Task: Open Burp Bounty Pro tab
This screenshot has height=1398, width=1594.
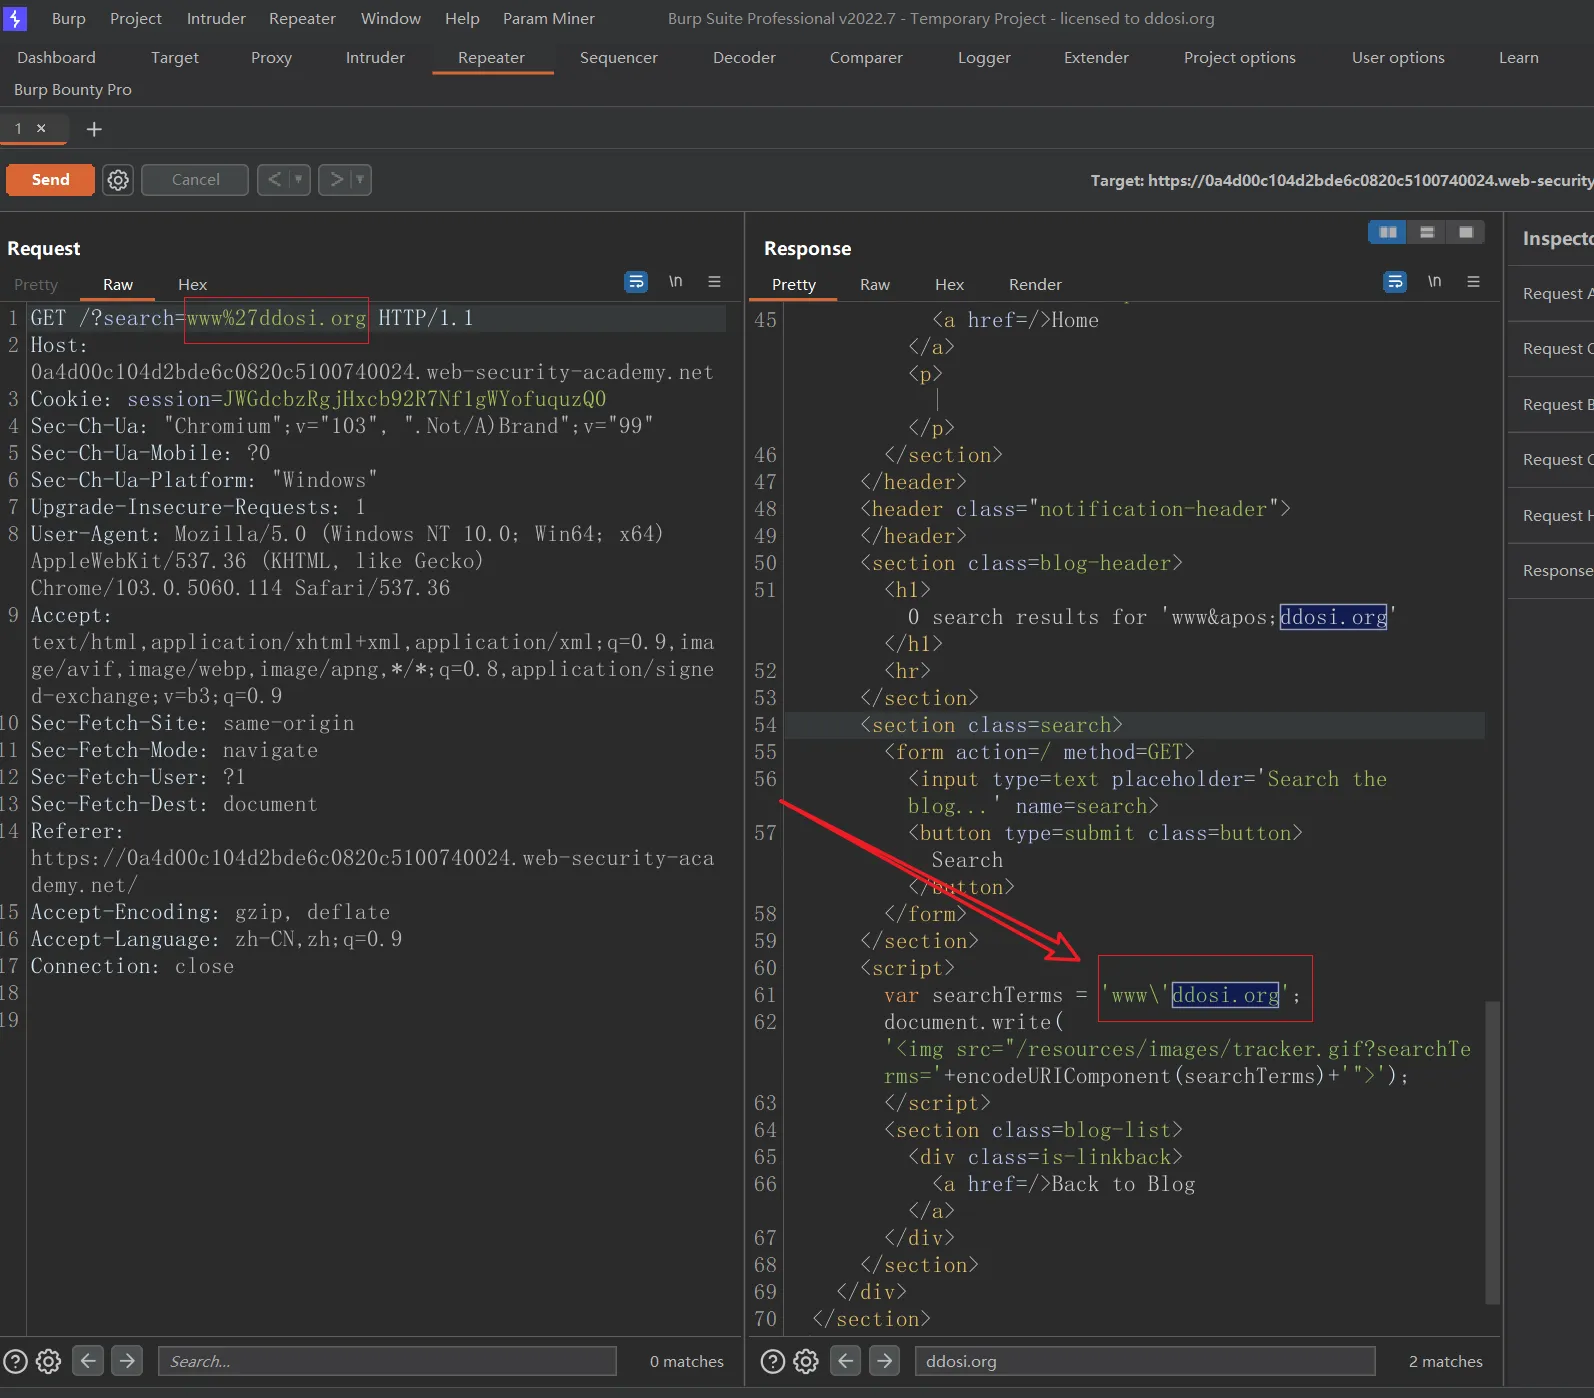Action: tap(73, 89)
